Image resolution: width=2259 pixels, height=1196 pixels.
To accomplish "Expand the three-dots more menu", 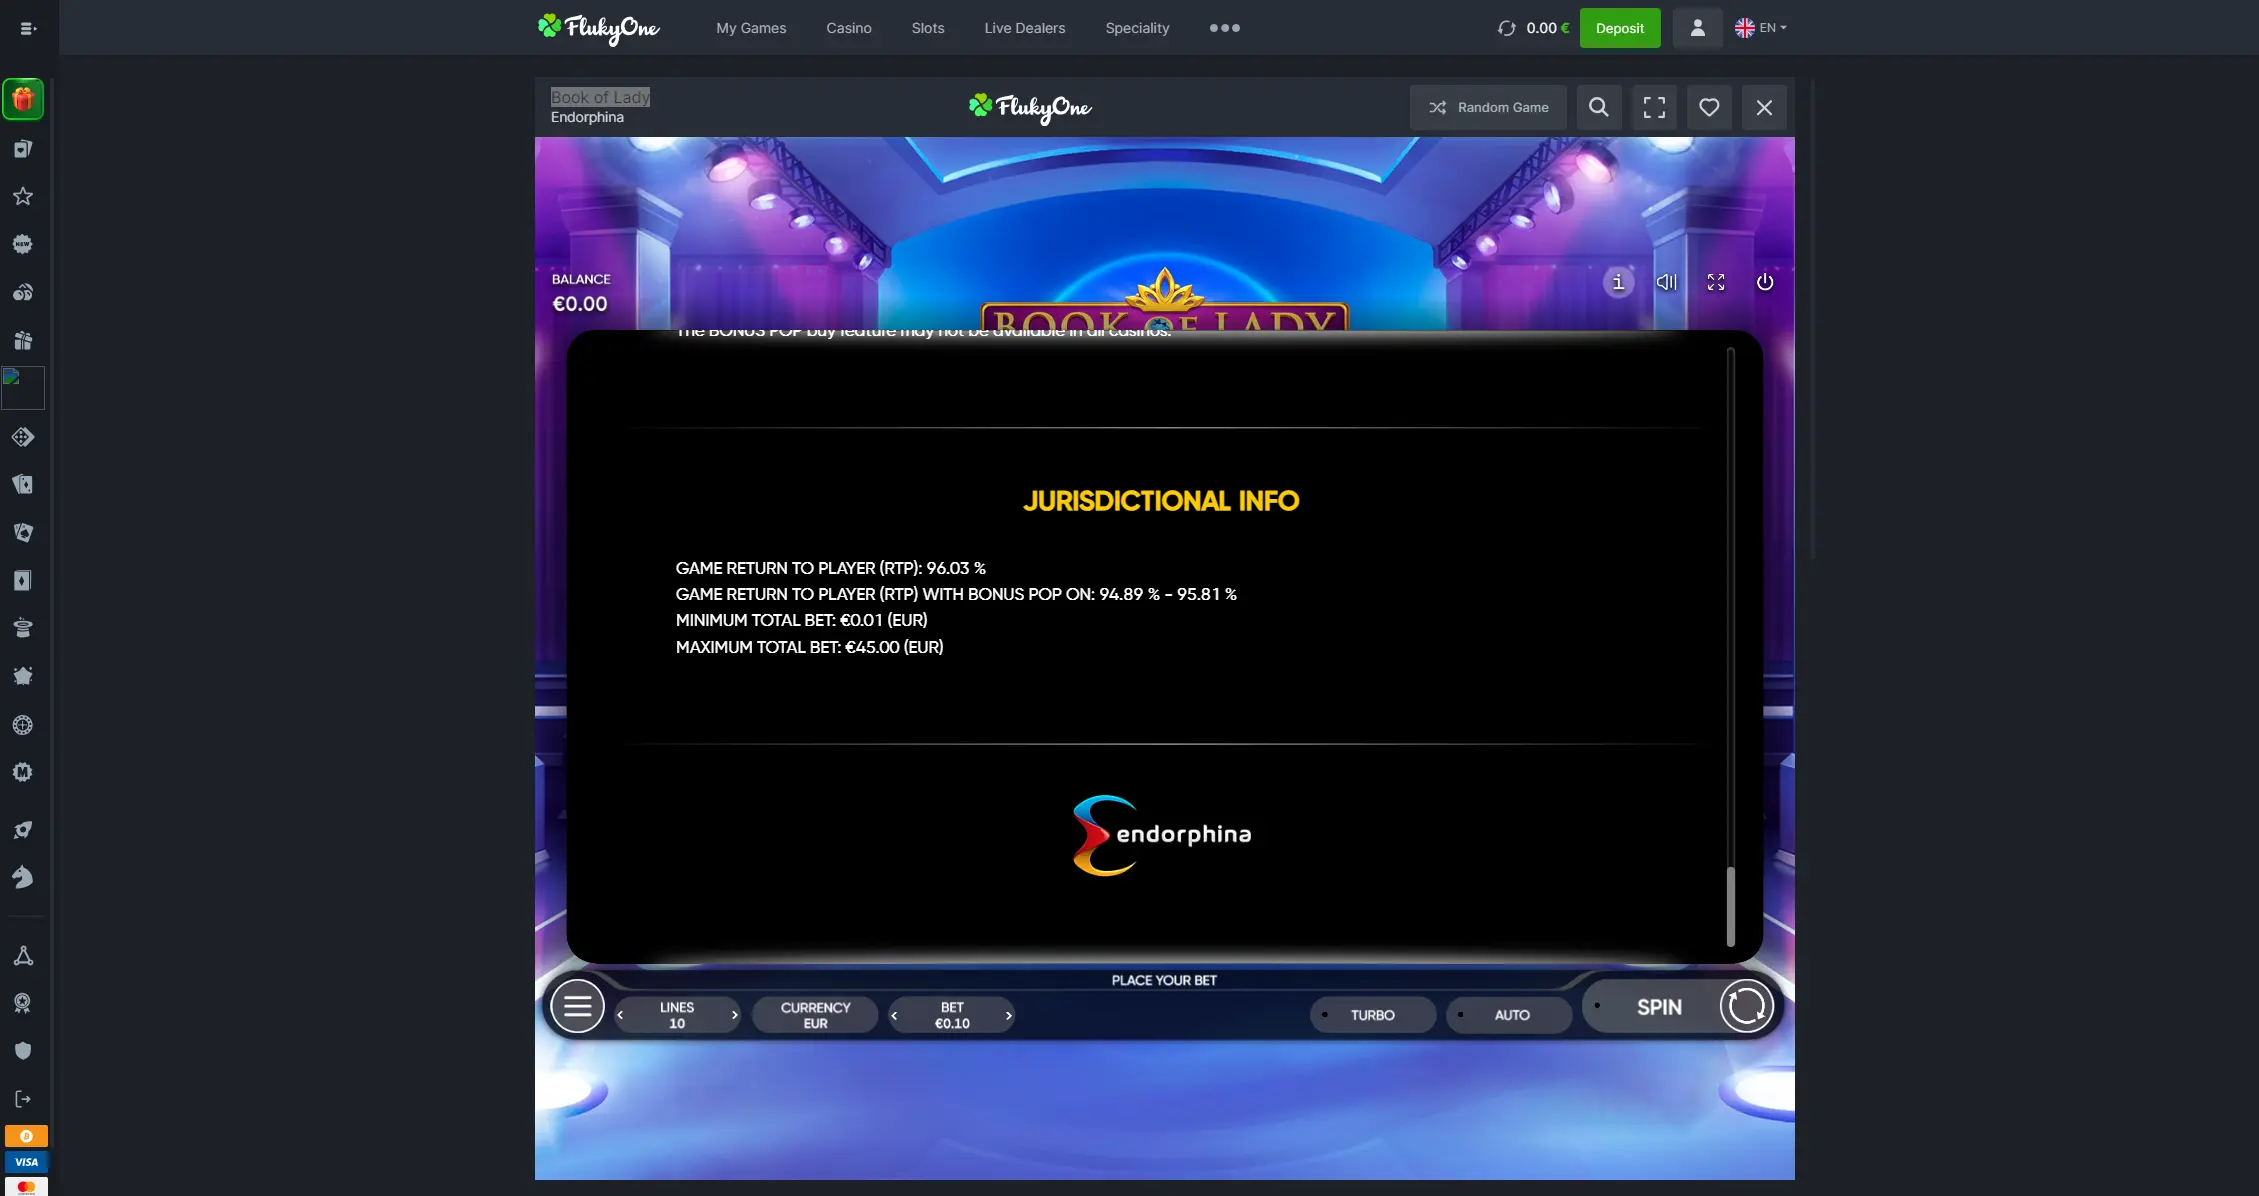I will [1225, 28].
